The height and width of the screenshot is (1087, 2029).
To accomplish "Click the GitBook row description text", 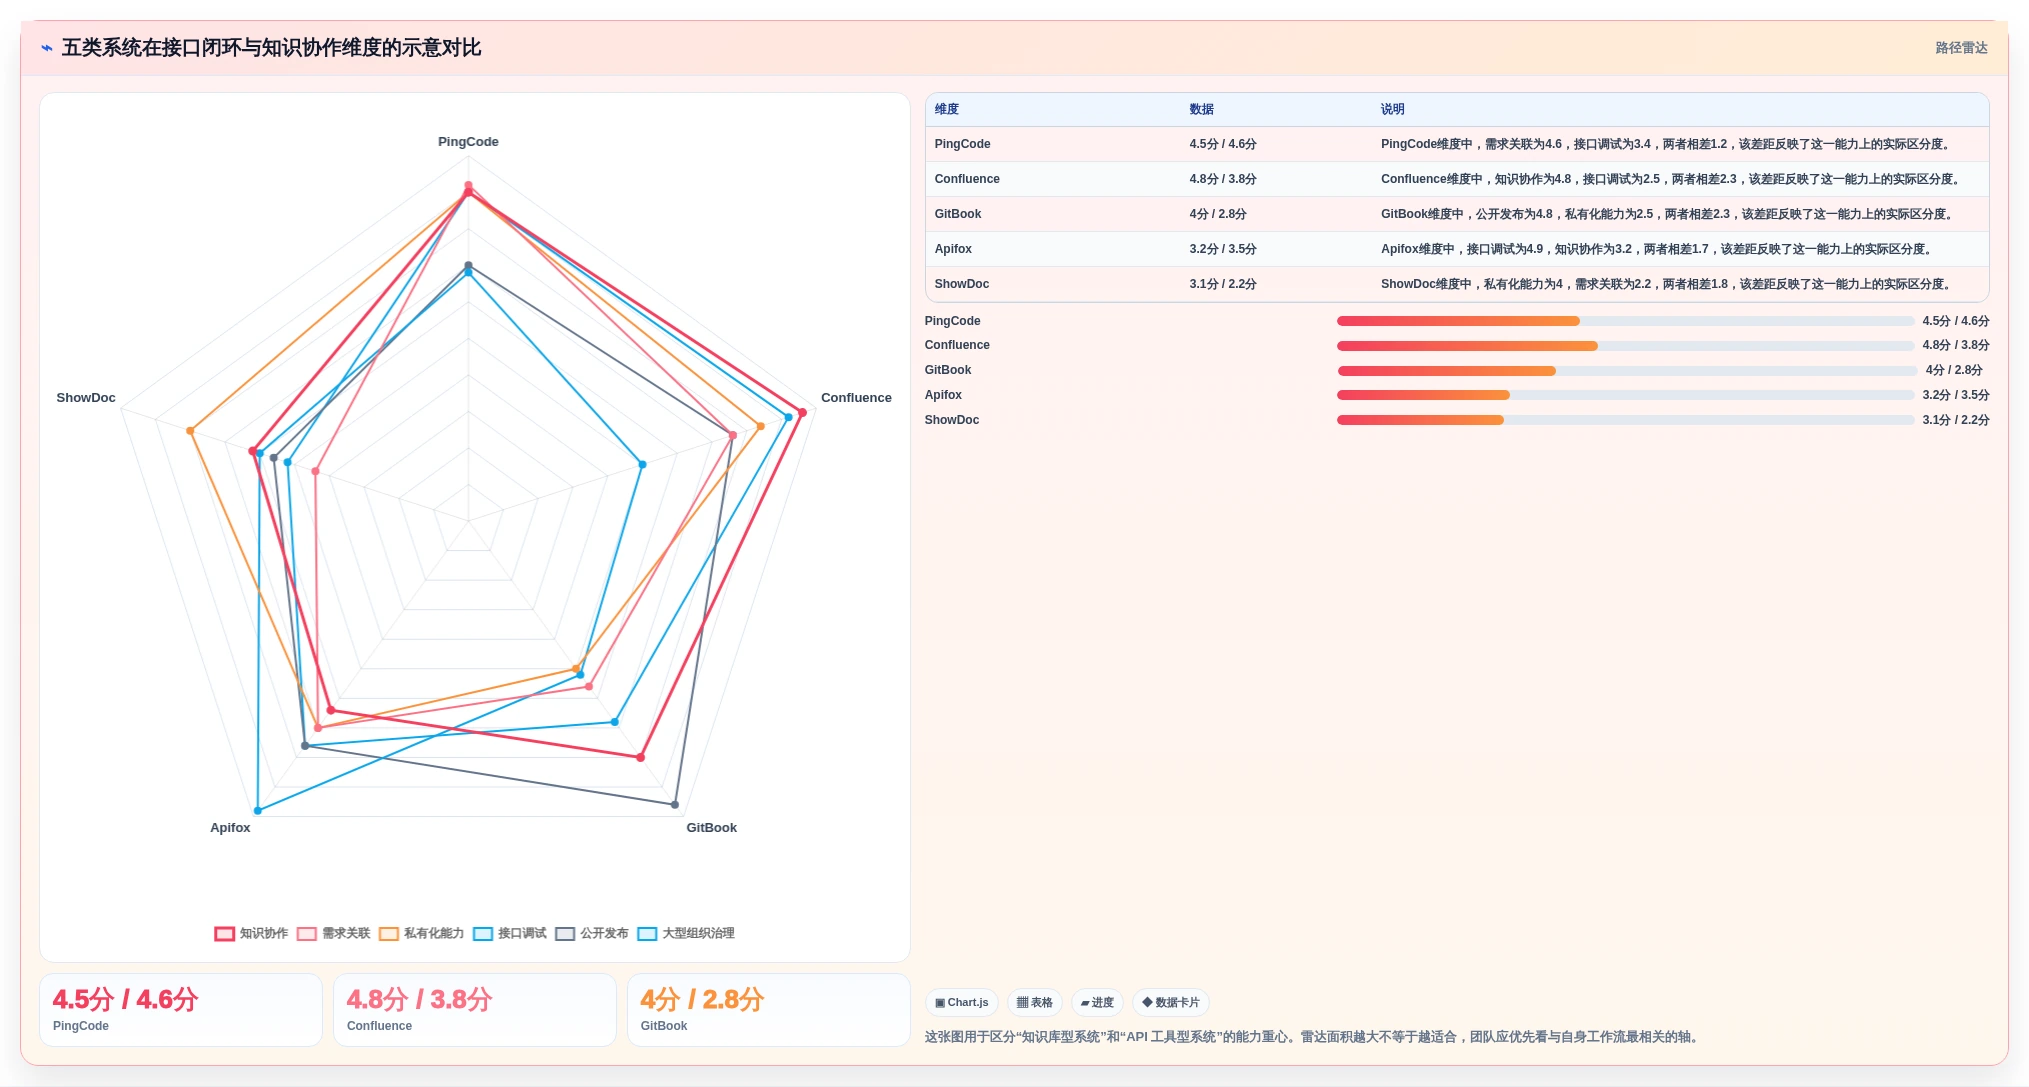I will tap(1668, 214).
